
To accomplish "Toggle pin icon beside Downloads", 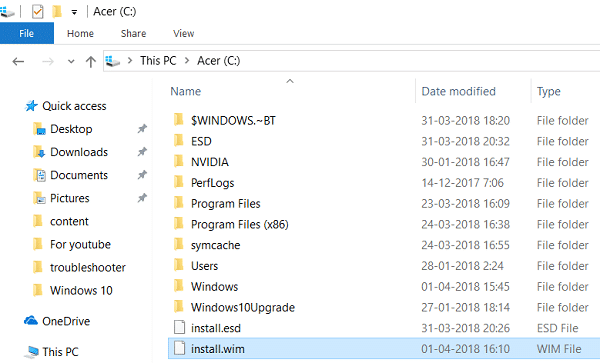I will pos(142,152).
